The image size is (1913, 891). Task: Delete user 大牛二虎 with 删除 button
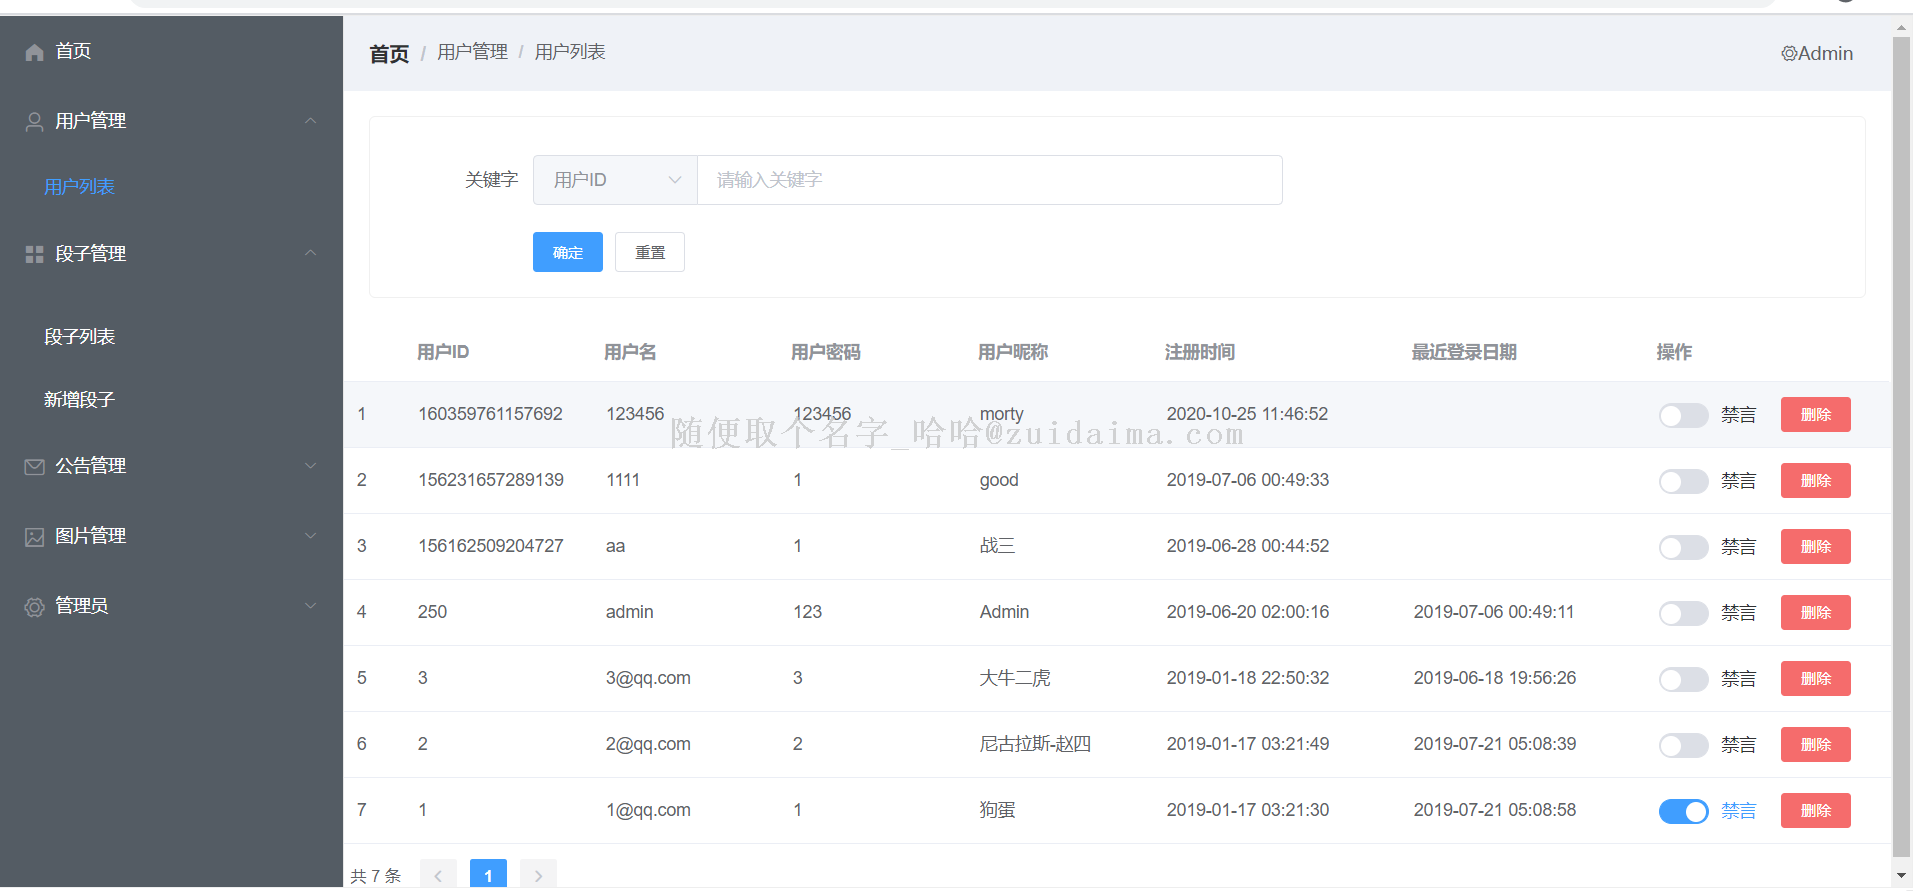point(1815,679)
